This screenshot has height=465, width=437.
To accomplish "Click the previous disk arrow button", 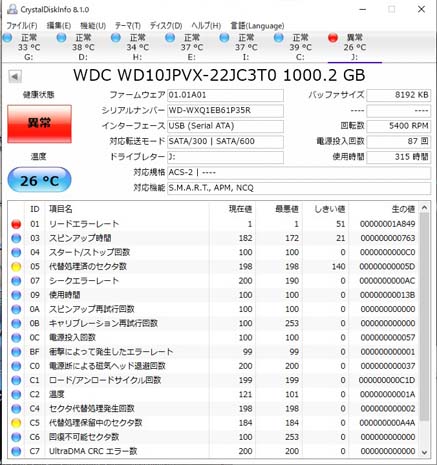I will pos(15,77).
